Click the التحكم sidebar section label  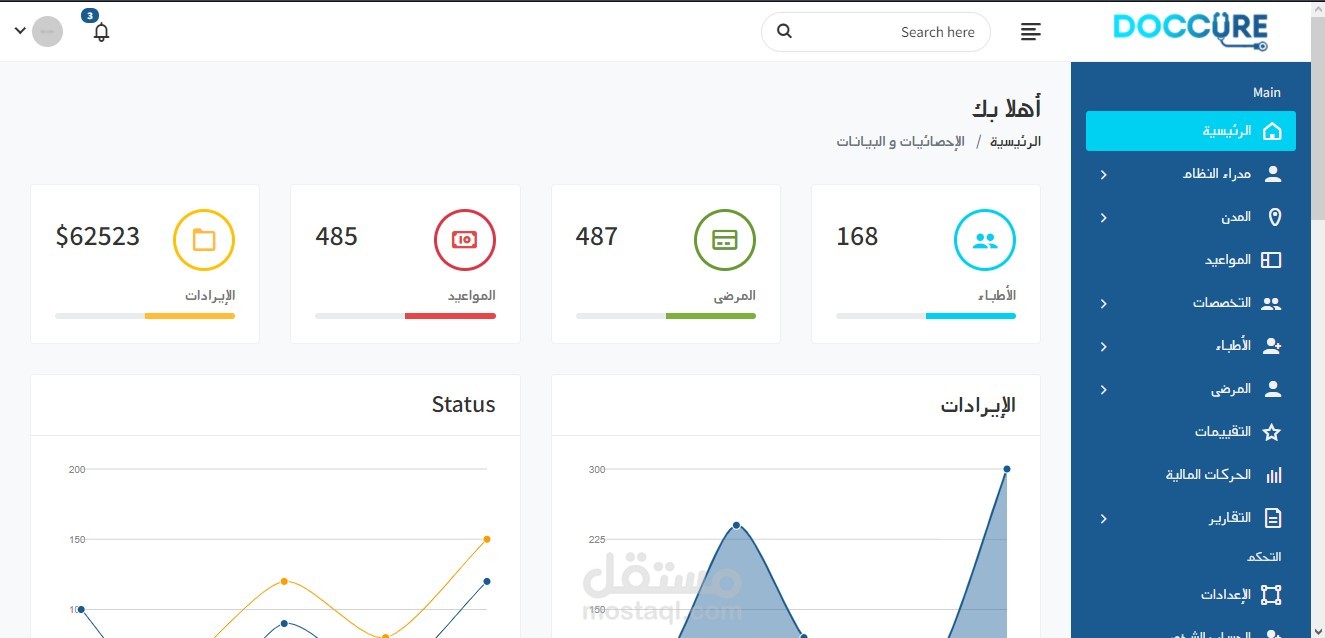coord(1264,556)
